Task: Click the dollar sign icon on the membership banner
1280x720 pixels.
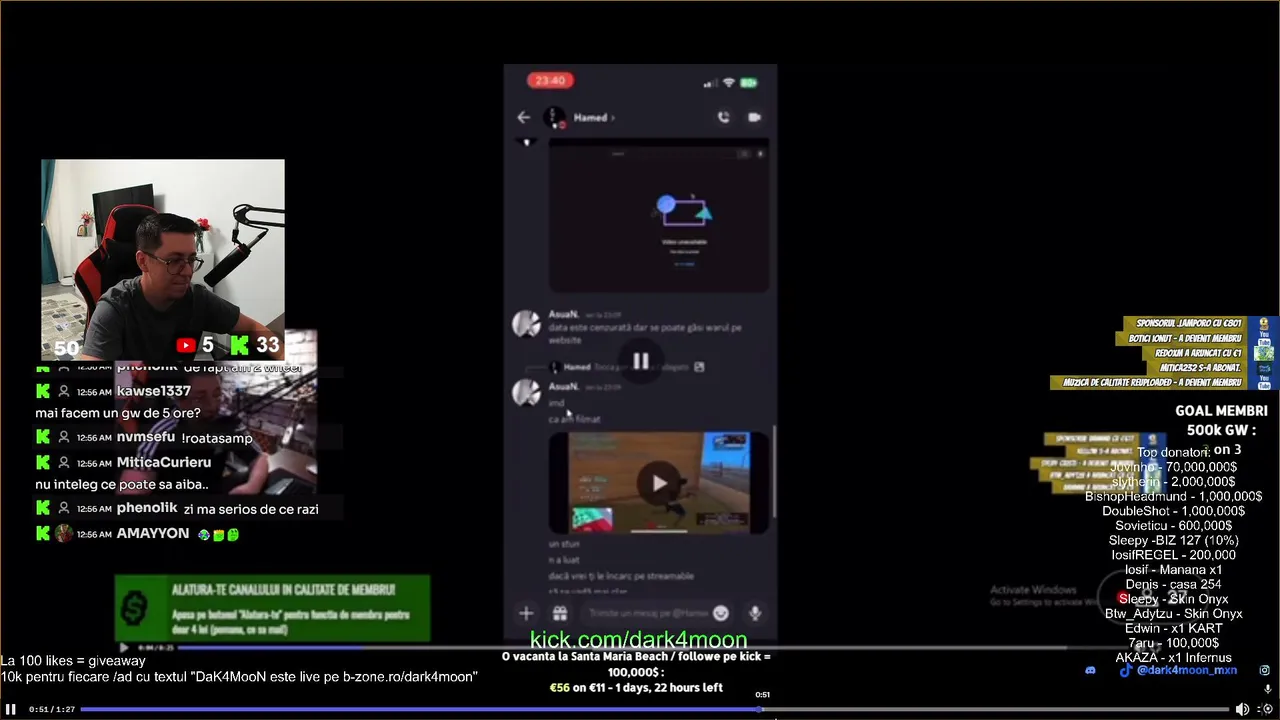Action: click(136, 606)
